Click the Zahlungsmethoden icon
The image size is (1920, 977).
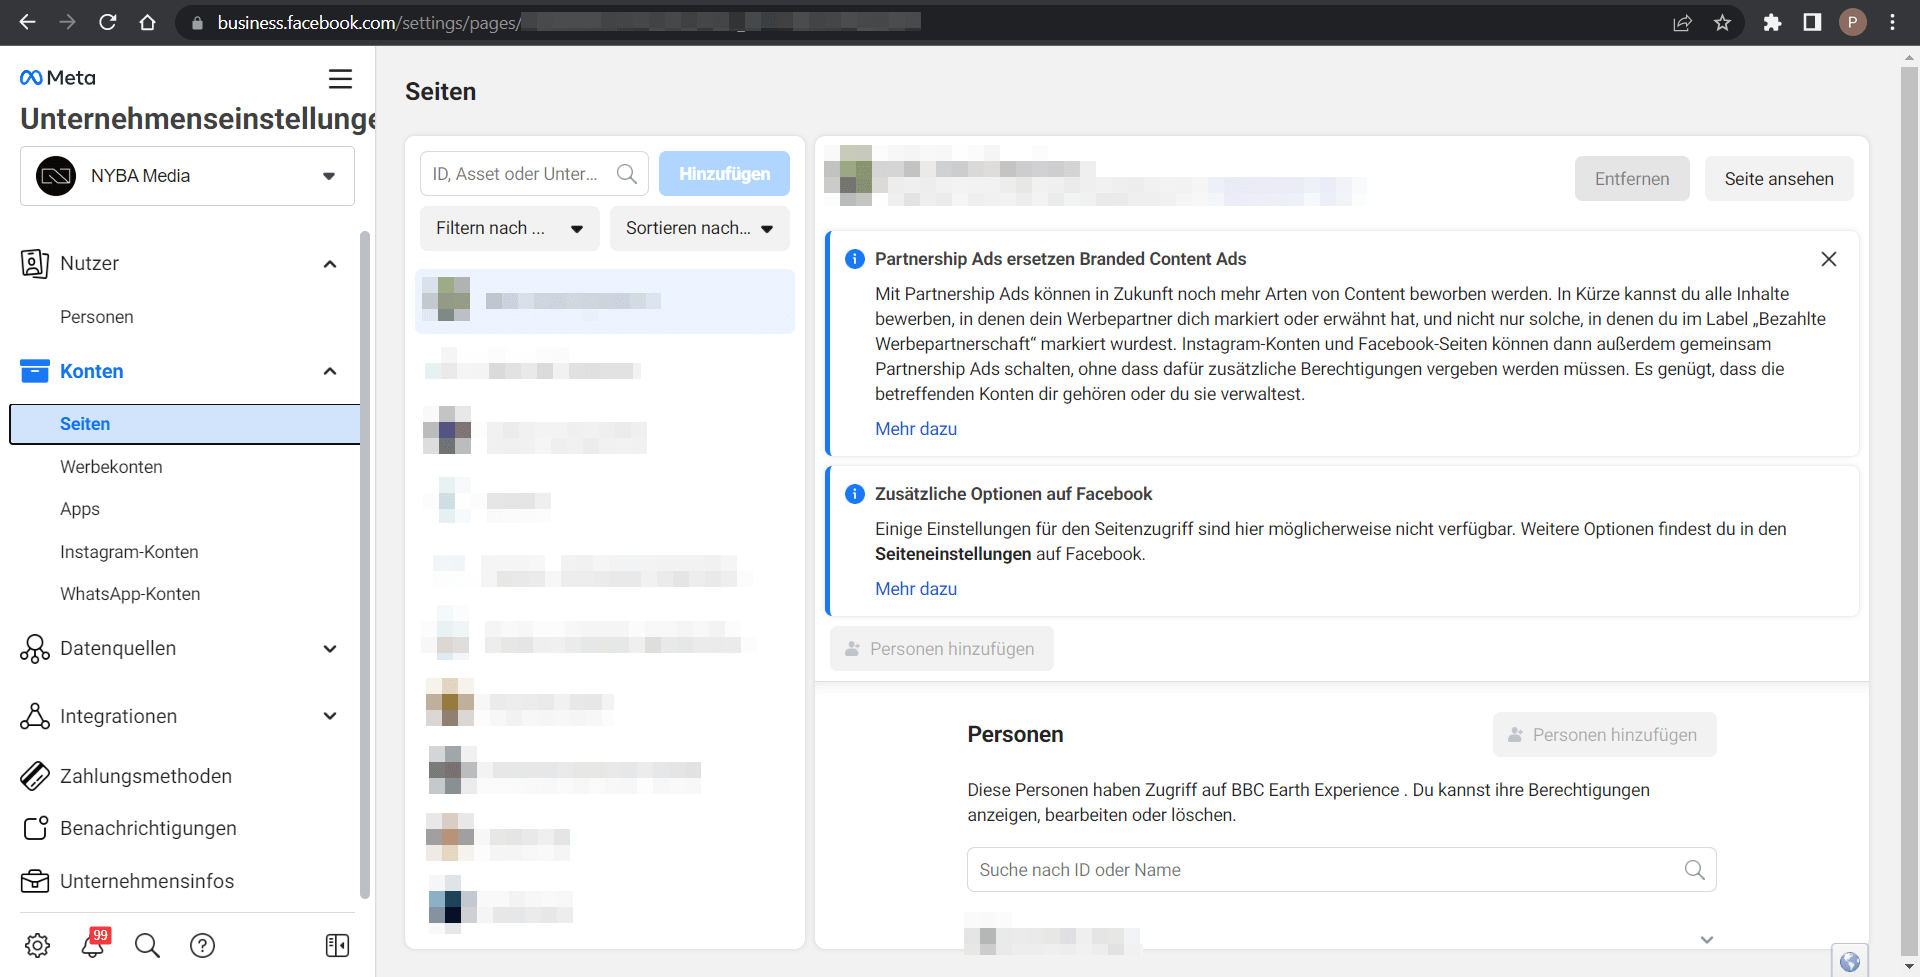[x=35, y=776]
